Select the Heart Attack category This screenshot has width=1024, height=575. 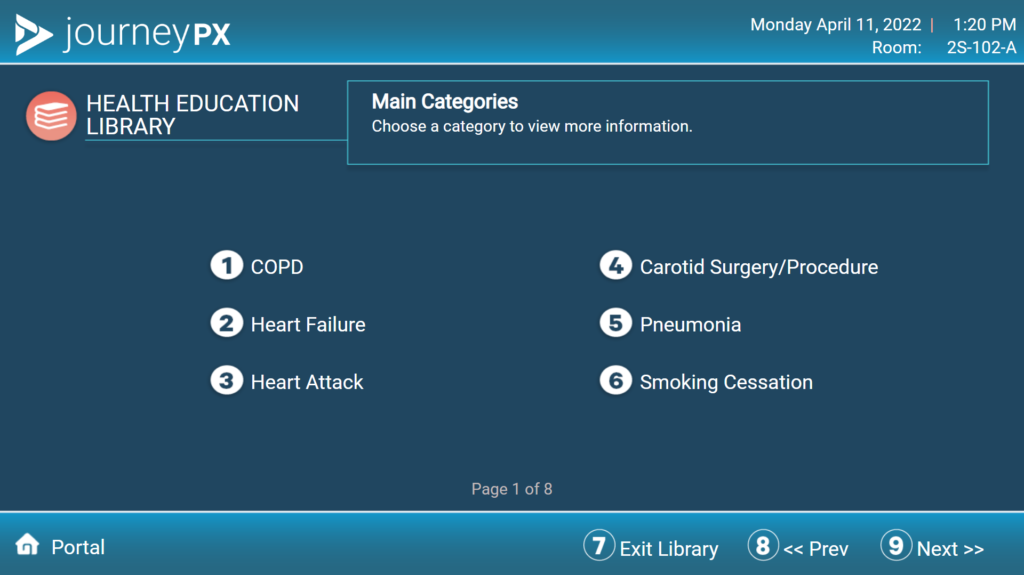pos(307,382)
